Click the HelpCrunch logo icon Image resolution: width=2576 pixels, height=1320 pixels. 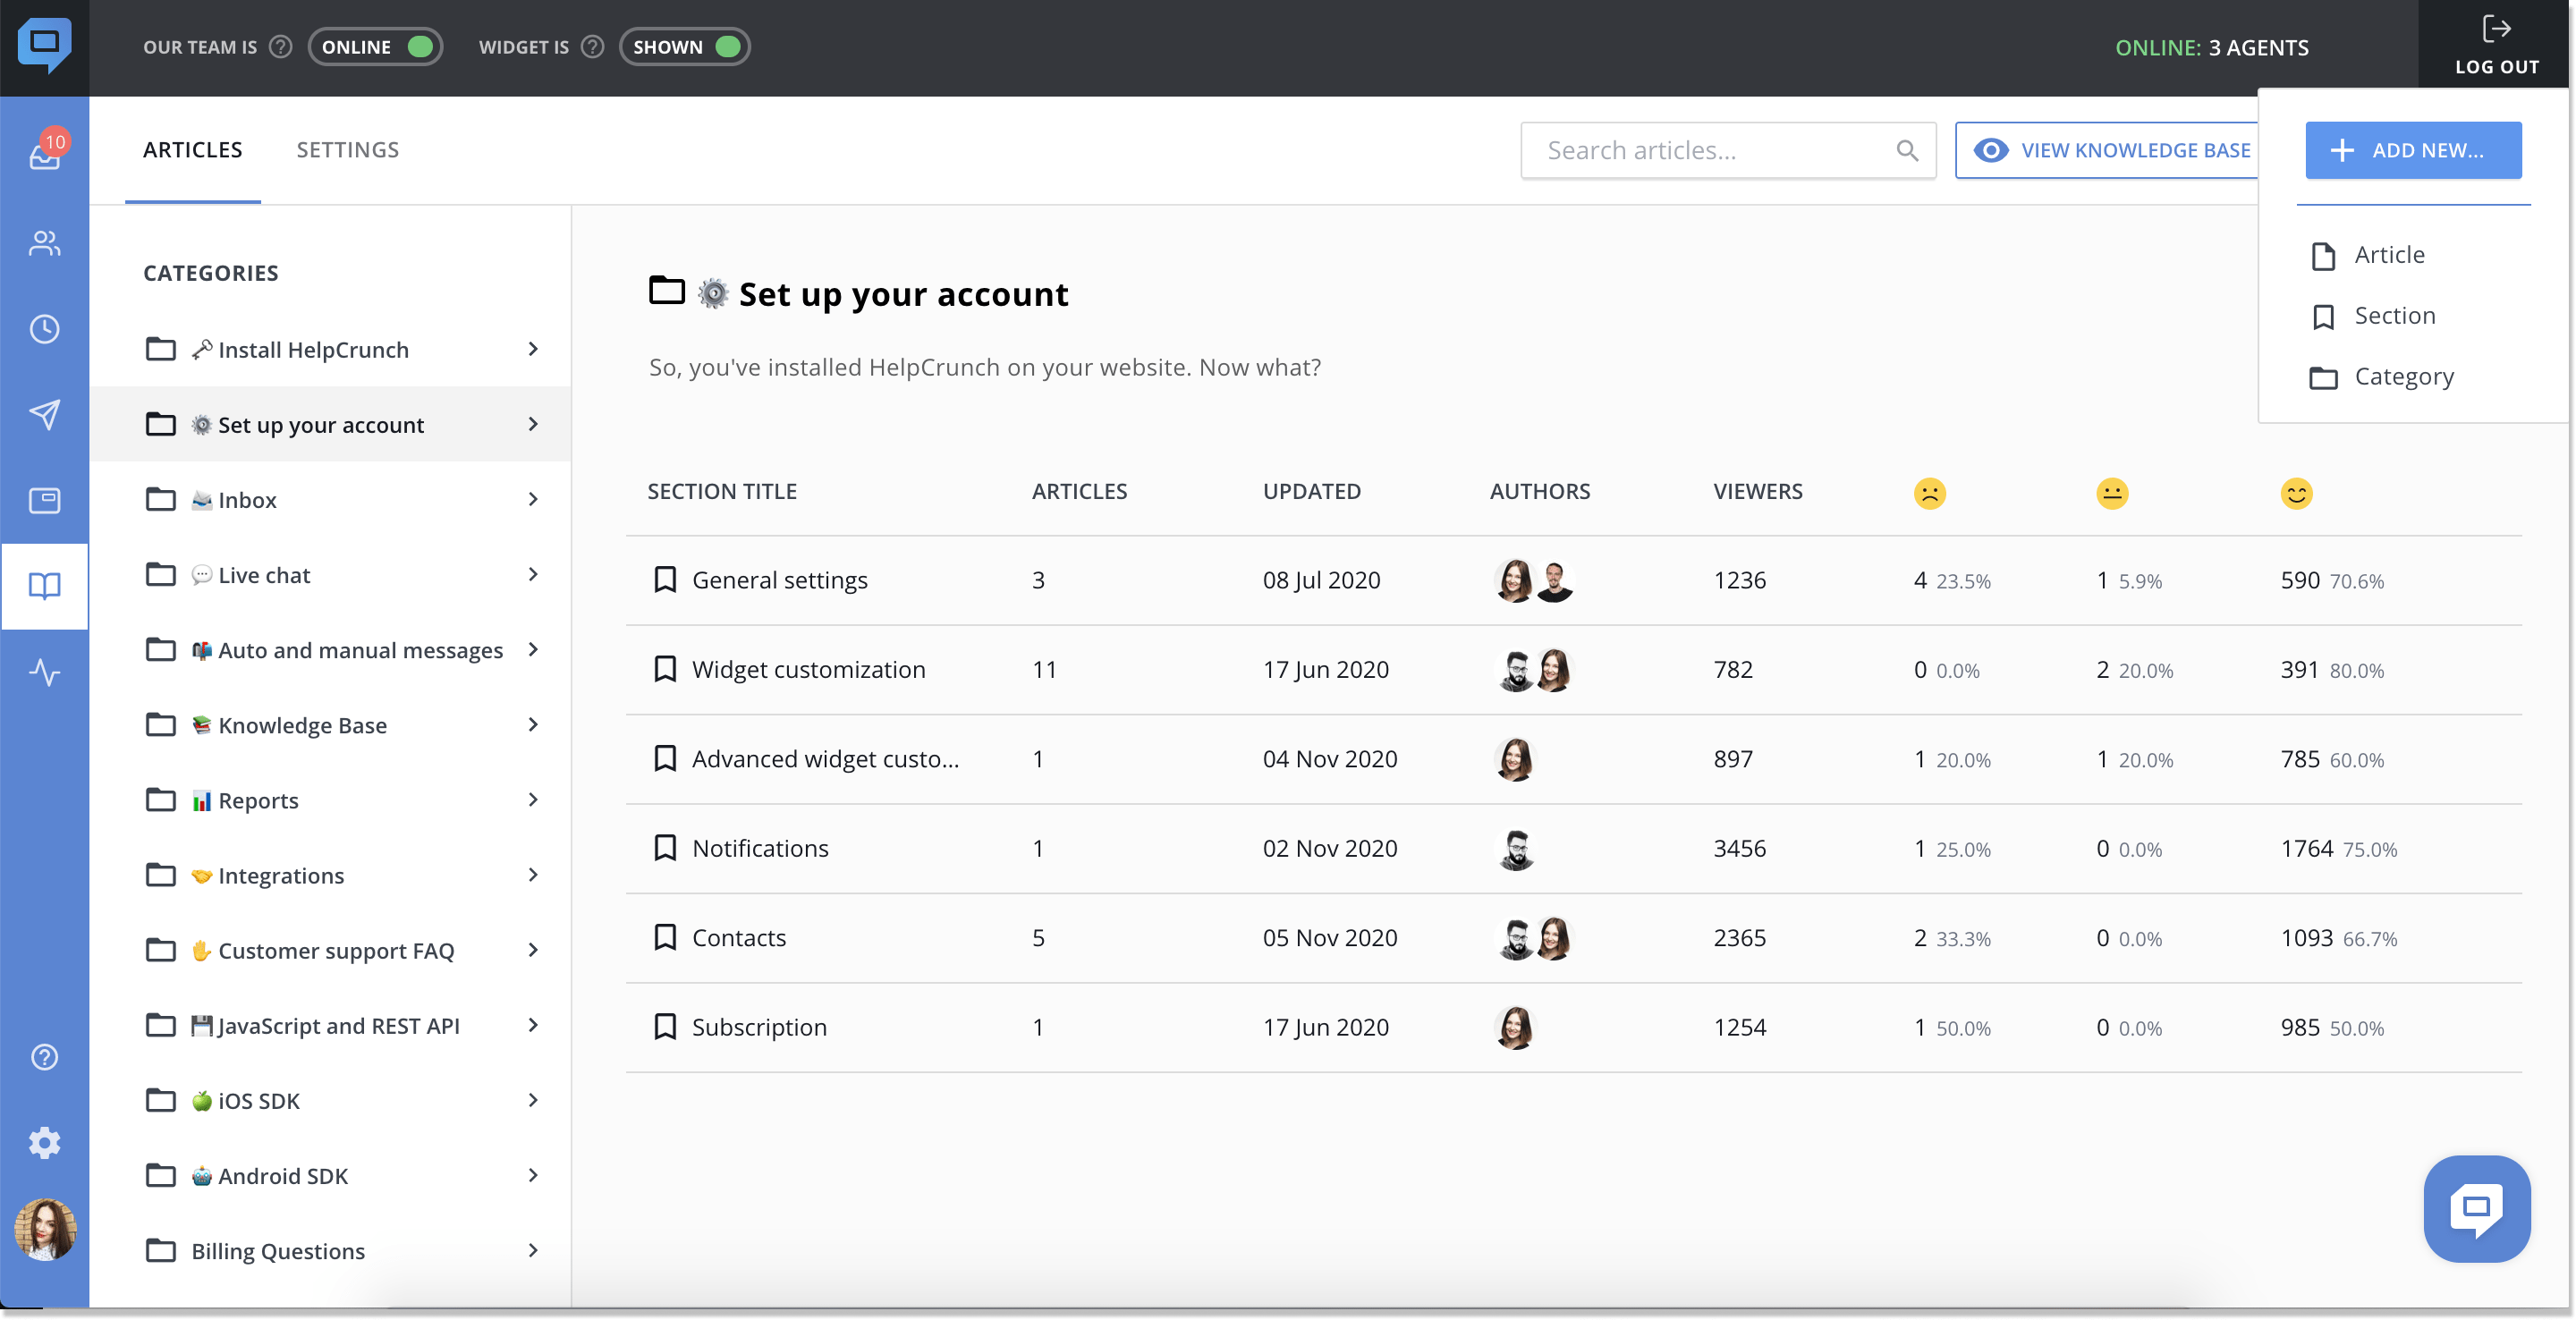point(44,44)
